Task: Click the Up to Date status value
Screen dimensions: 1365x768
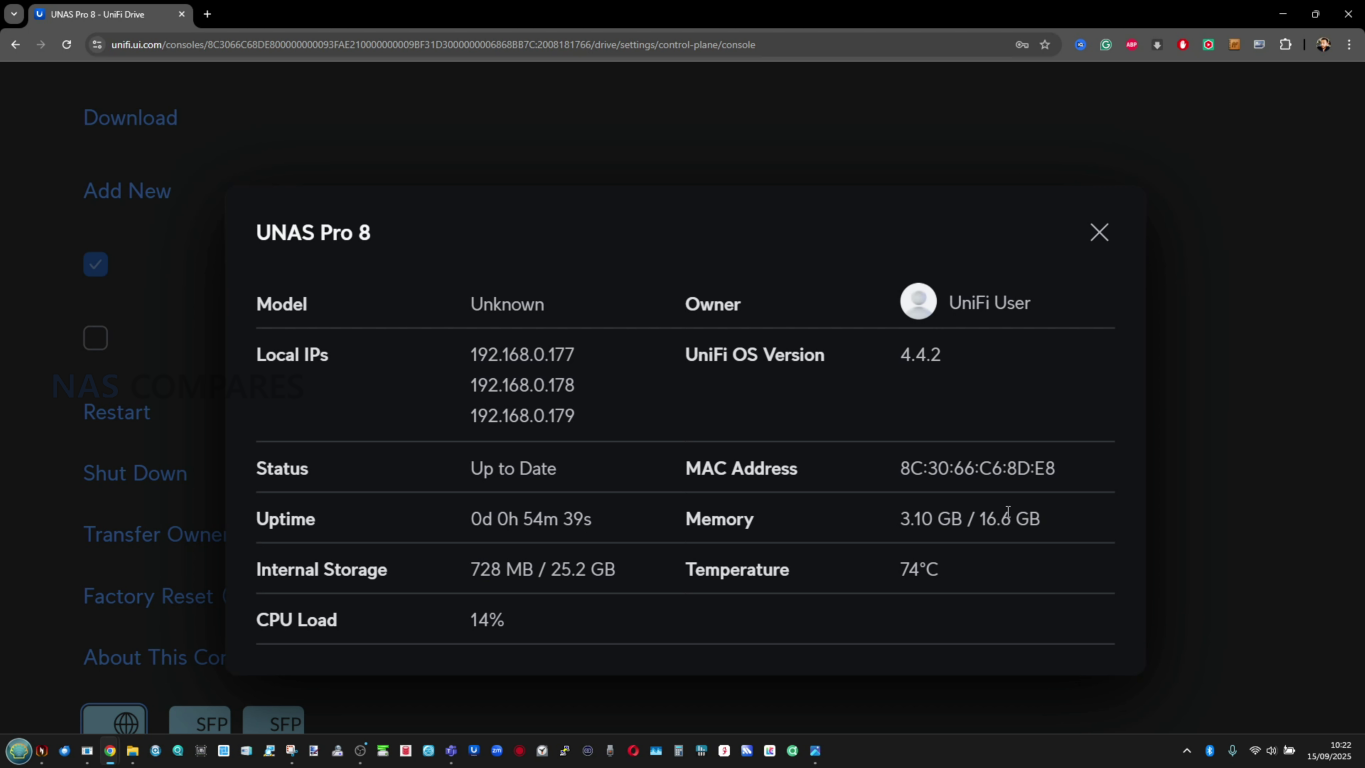Action: click(x=513, y=468)
